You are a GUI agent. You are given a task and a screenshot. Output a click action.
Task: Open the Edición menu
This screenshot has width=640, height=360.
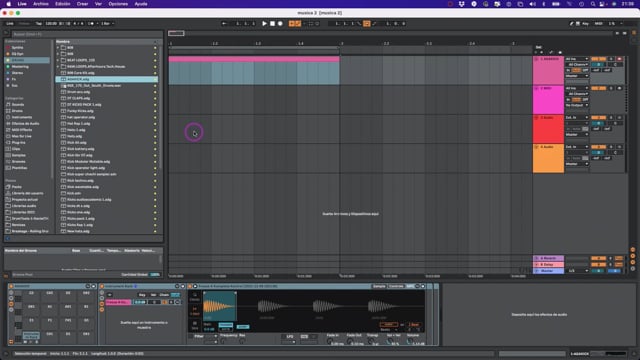(62, 4)
